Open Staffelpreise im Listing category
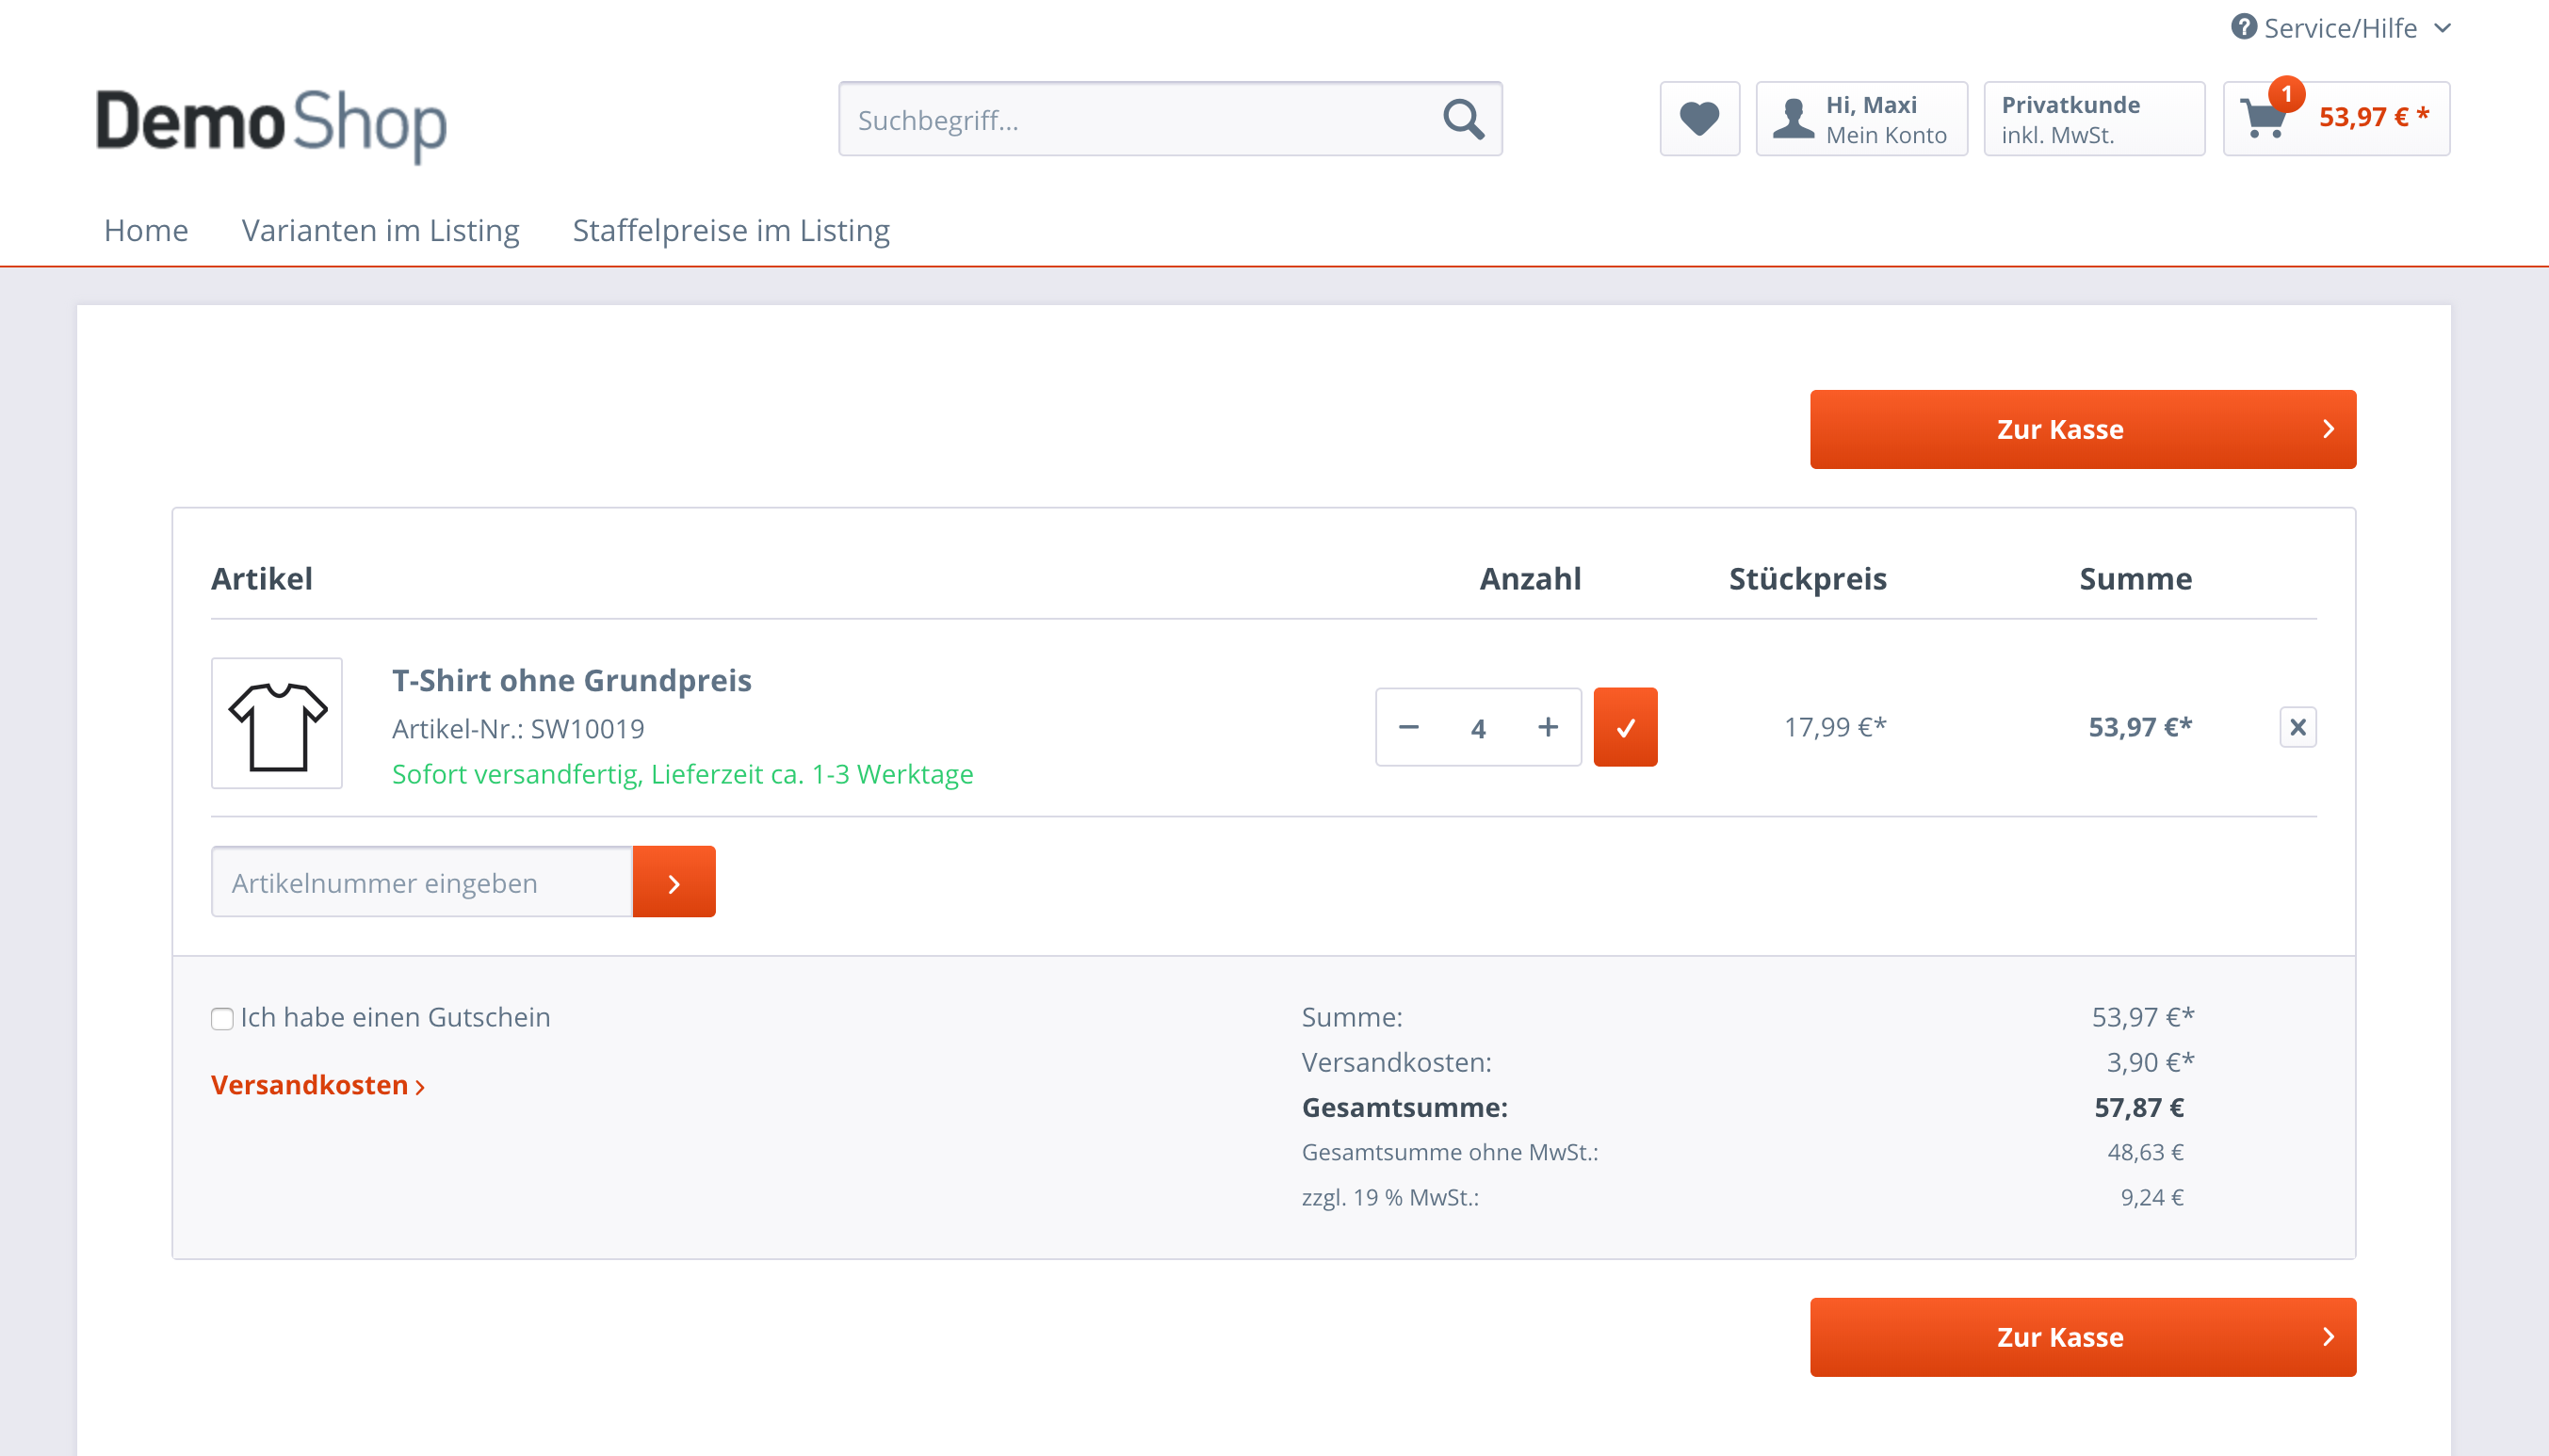 (x=731, y=230)
